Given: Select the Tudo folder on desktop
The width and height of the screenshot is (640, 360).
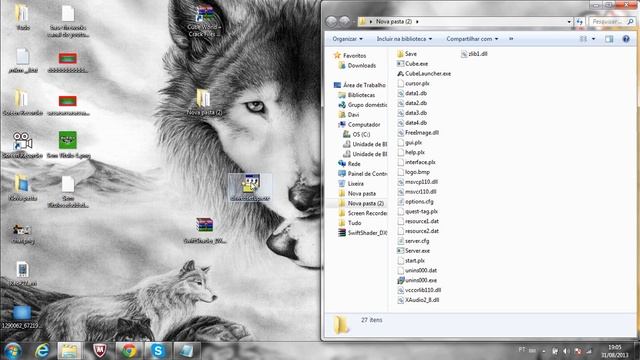Looking at the screenshot, I should [x=22, y=18].
